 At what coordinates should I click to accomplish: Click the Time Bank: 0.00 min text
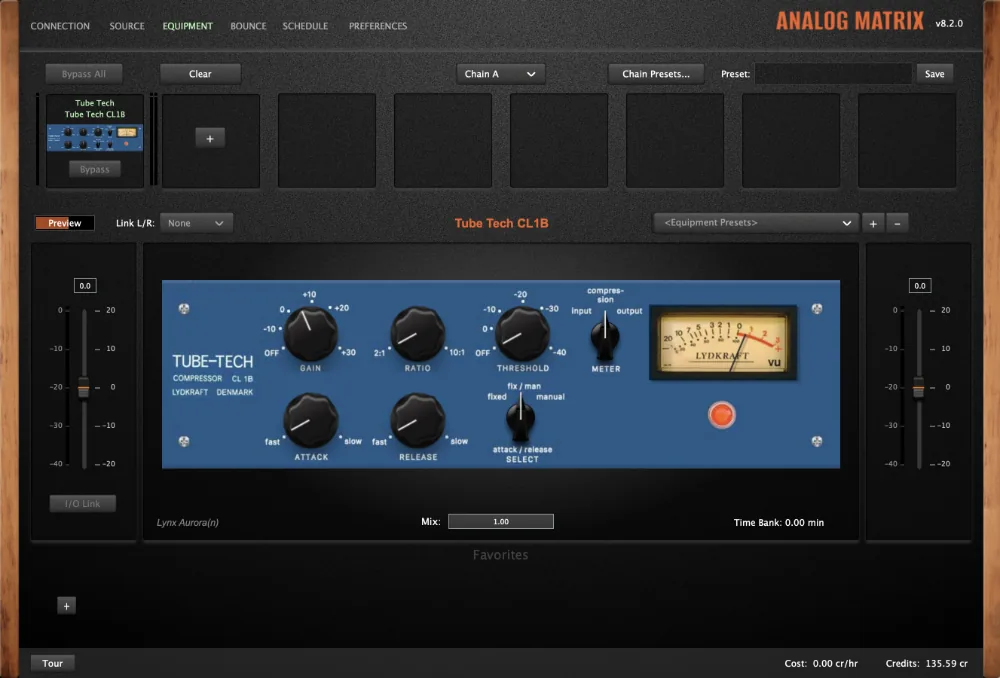779,522
